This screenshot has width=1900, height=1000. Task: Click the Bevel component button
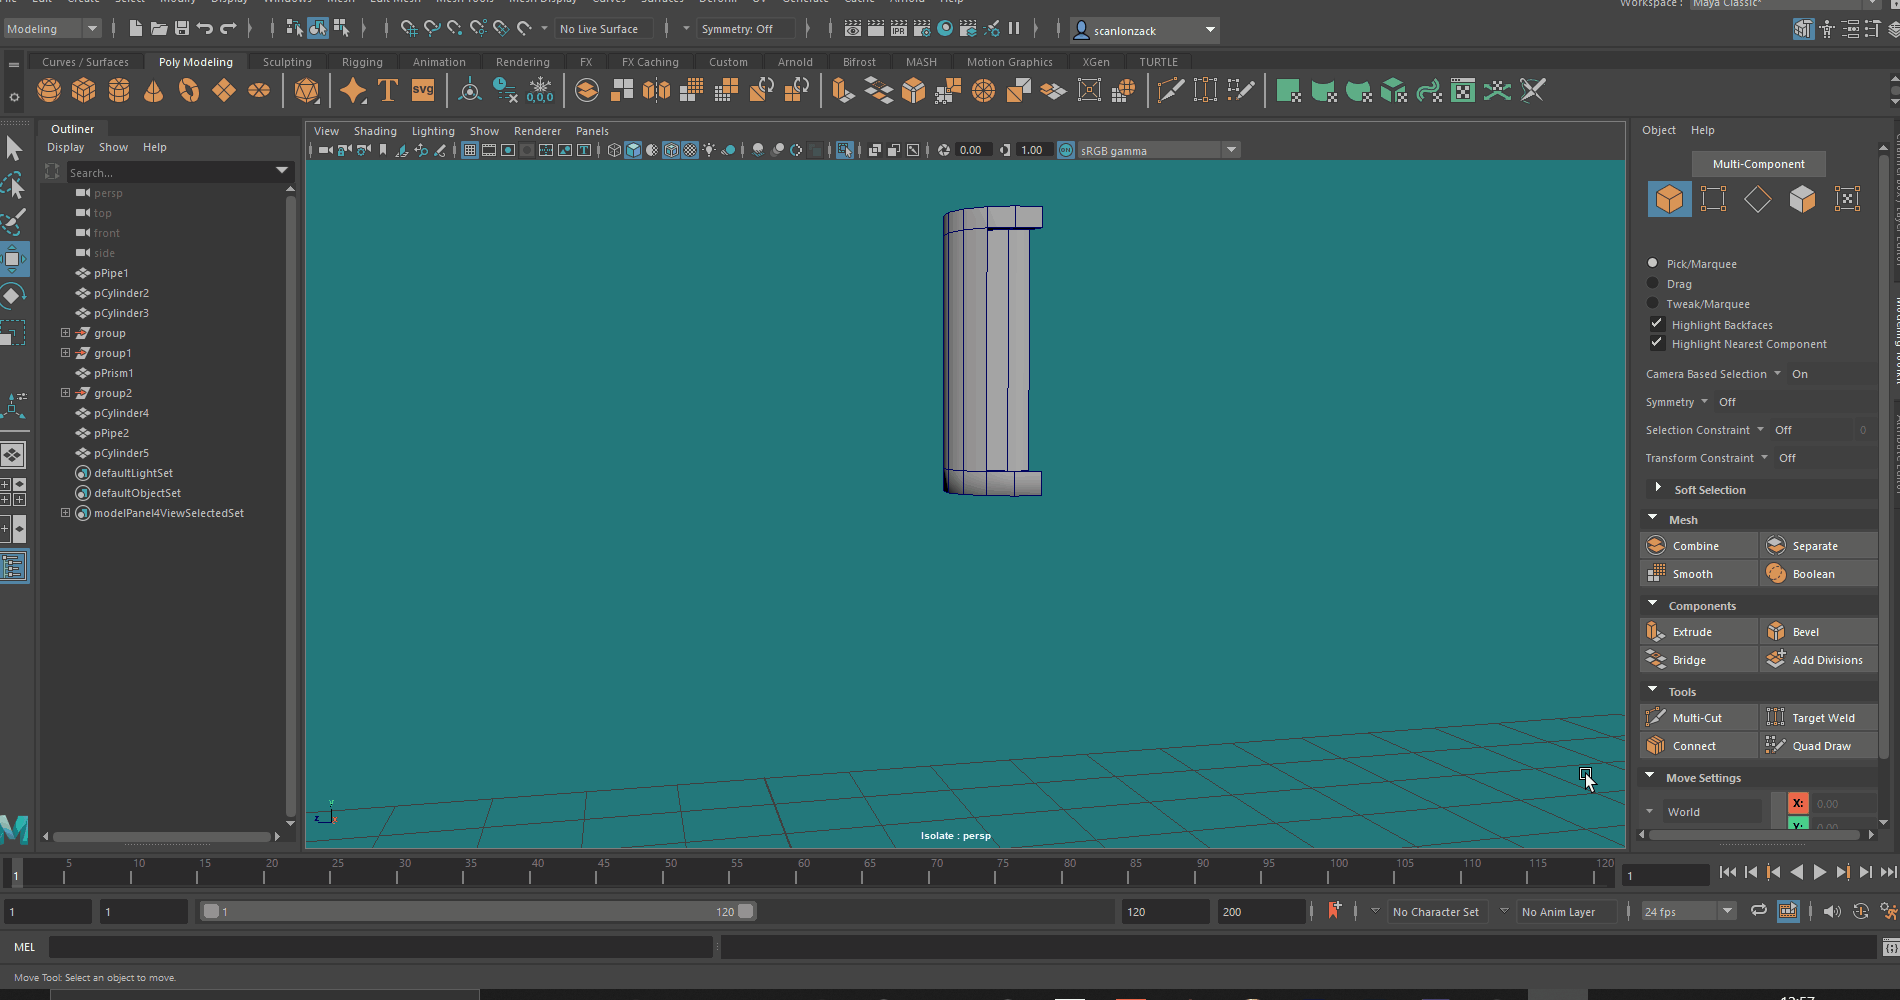[x=1819, y=632]
